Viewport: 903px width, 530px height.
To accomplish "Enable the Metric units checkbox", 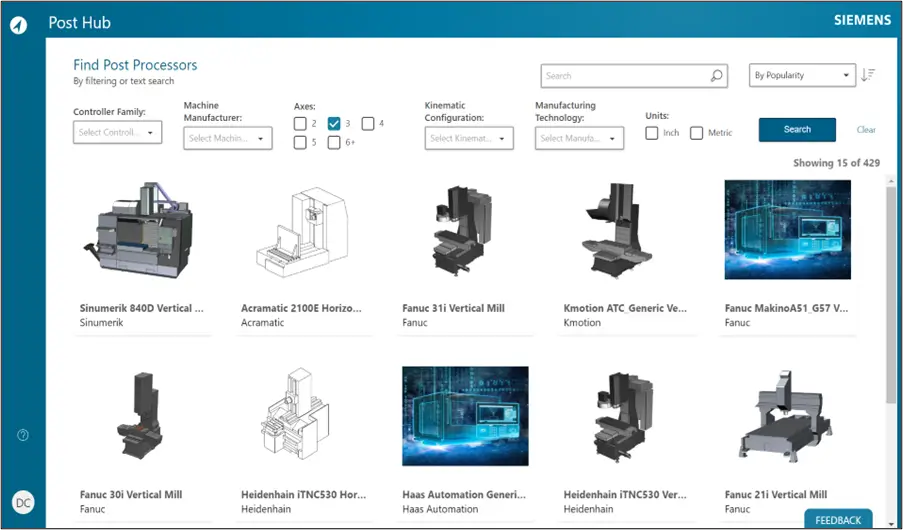I will [696, 133].
